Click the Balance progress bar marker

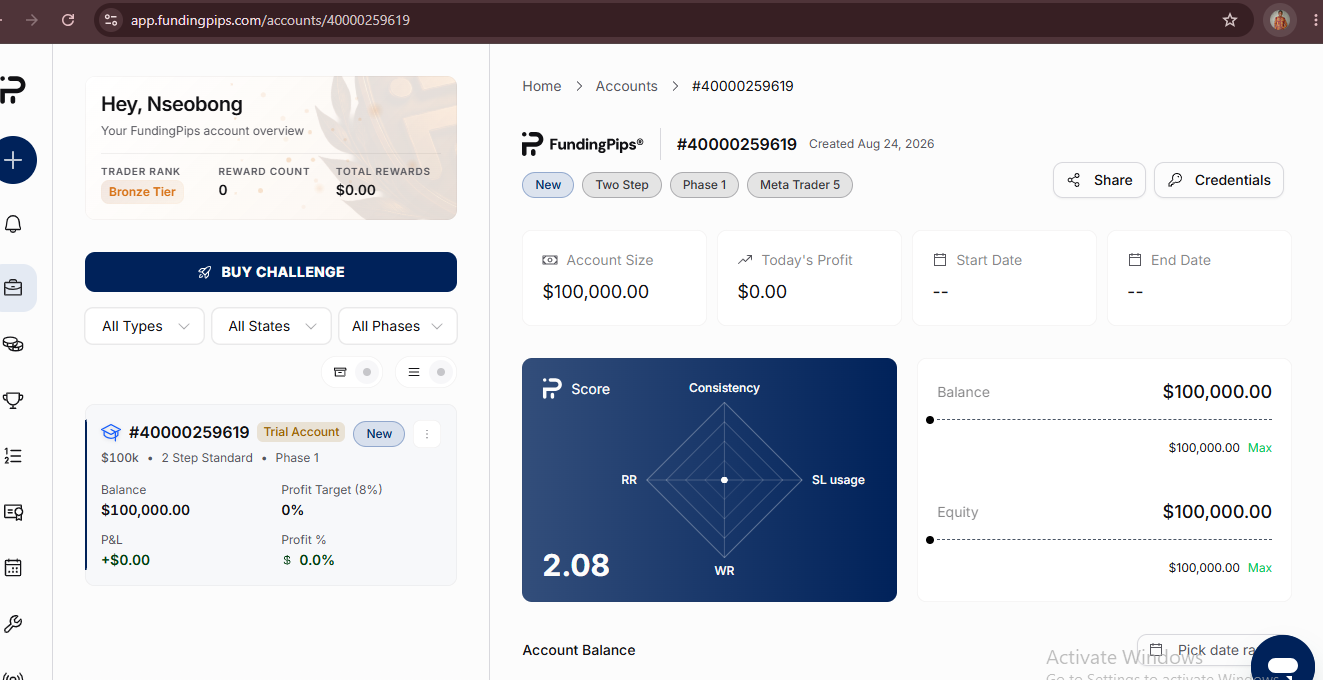point(930,420)
